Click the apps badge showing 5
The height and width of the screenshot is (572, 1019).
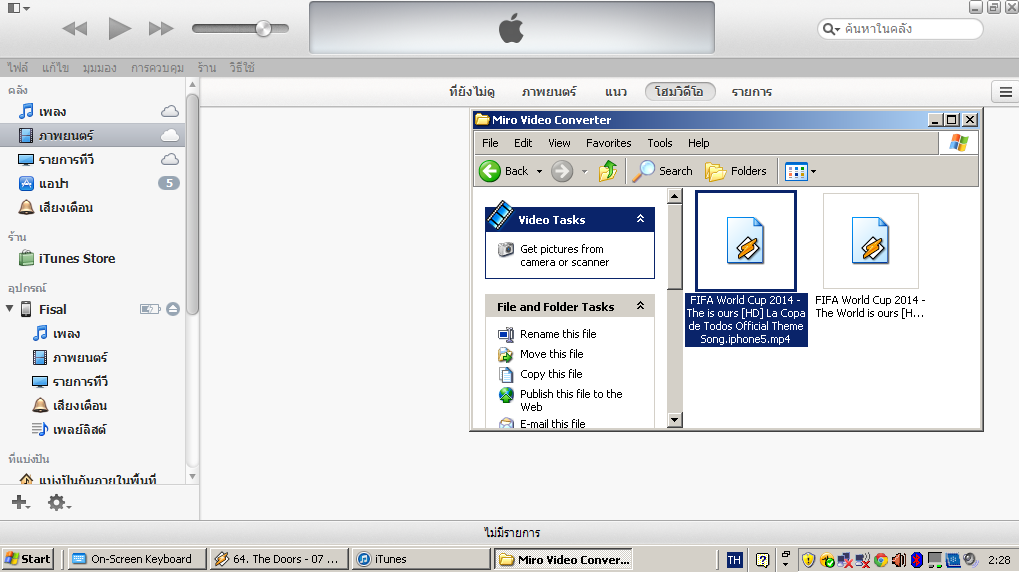(169, 183)
